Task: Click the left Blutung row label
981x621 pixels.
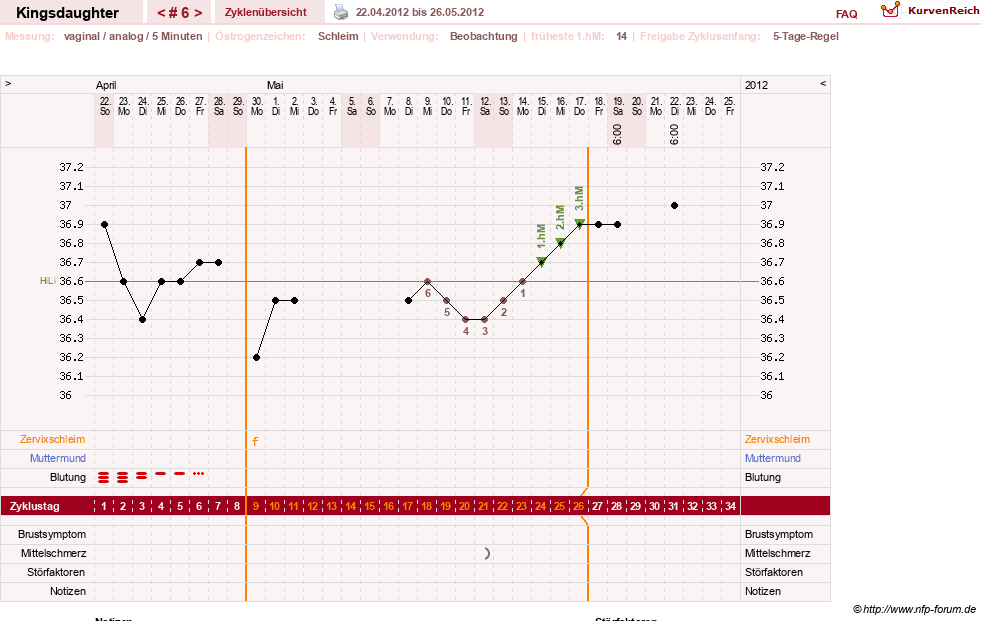Action: click(x=68, y=477)
